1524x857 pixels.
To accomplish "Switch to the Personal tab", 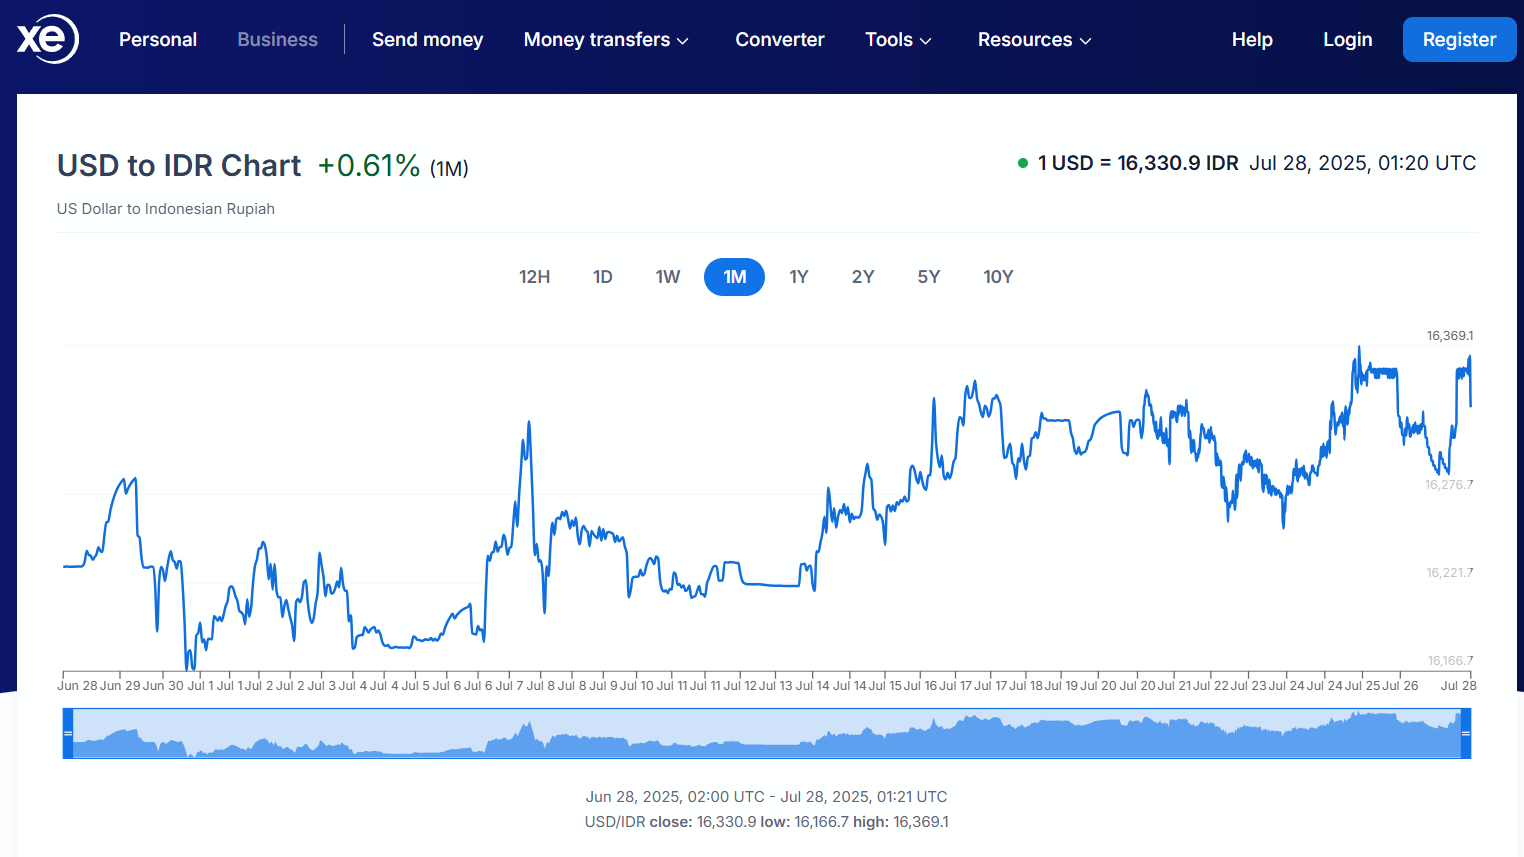I will 158,40.
